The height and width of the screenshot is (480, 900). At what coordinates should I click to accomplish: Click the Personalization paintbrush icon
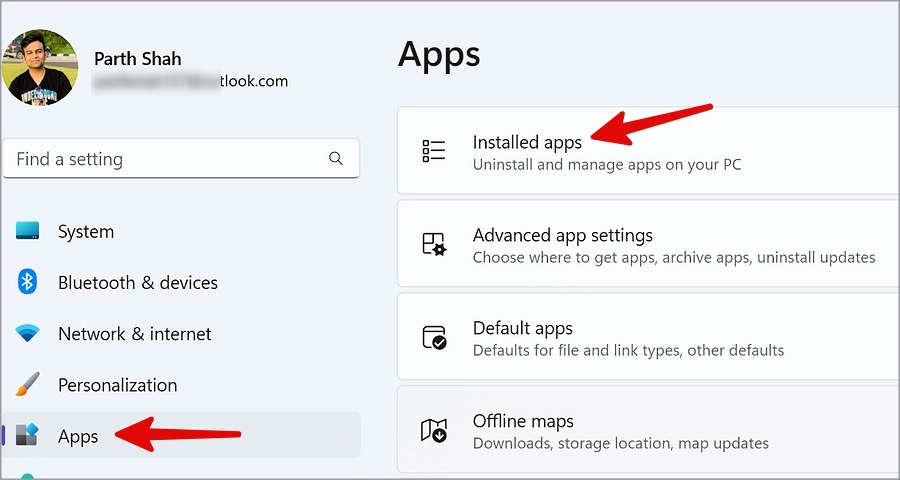(x=27, y=384)
